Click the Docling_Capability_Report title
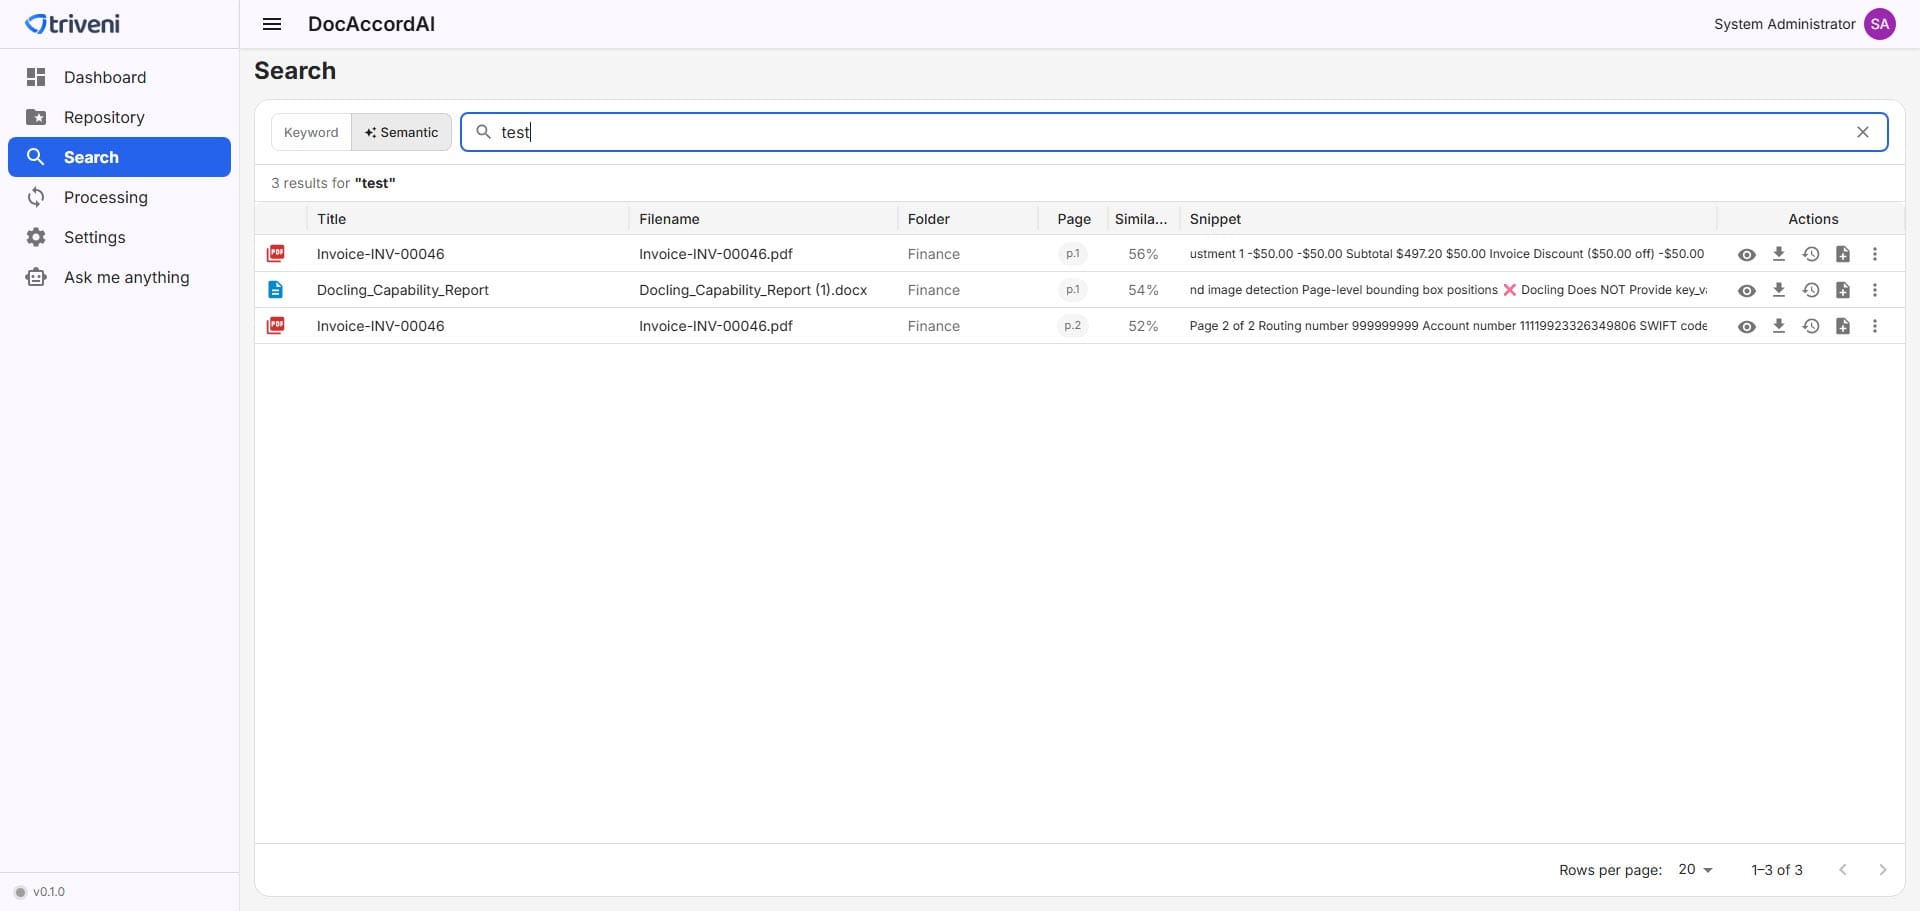The height and width of the screenshot is (911, 1920). tap(402, 290)
